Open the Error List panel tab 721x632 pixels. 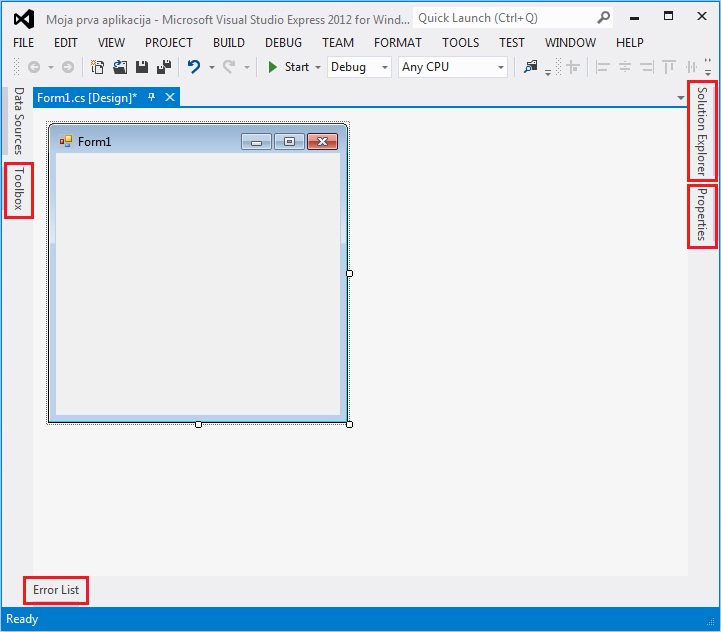click(x=56, y=590)
